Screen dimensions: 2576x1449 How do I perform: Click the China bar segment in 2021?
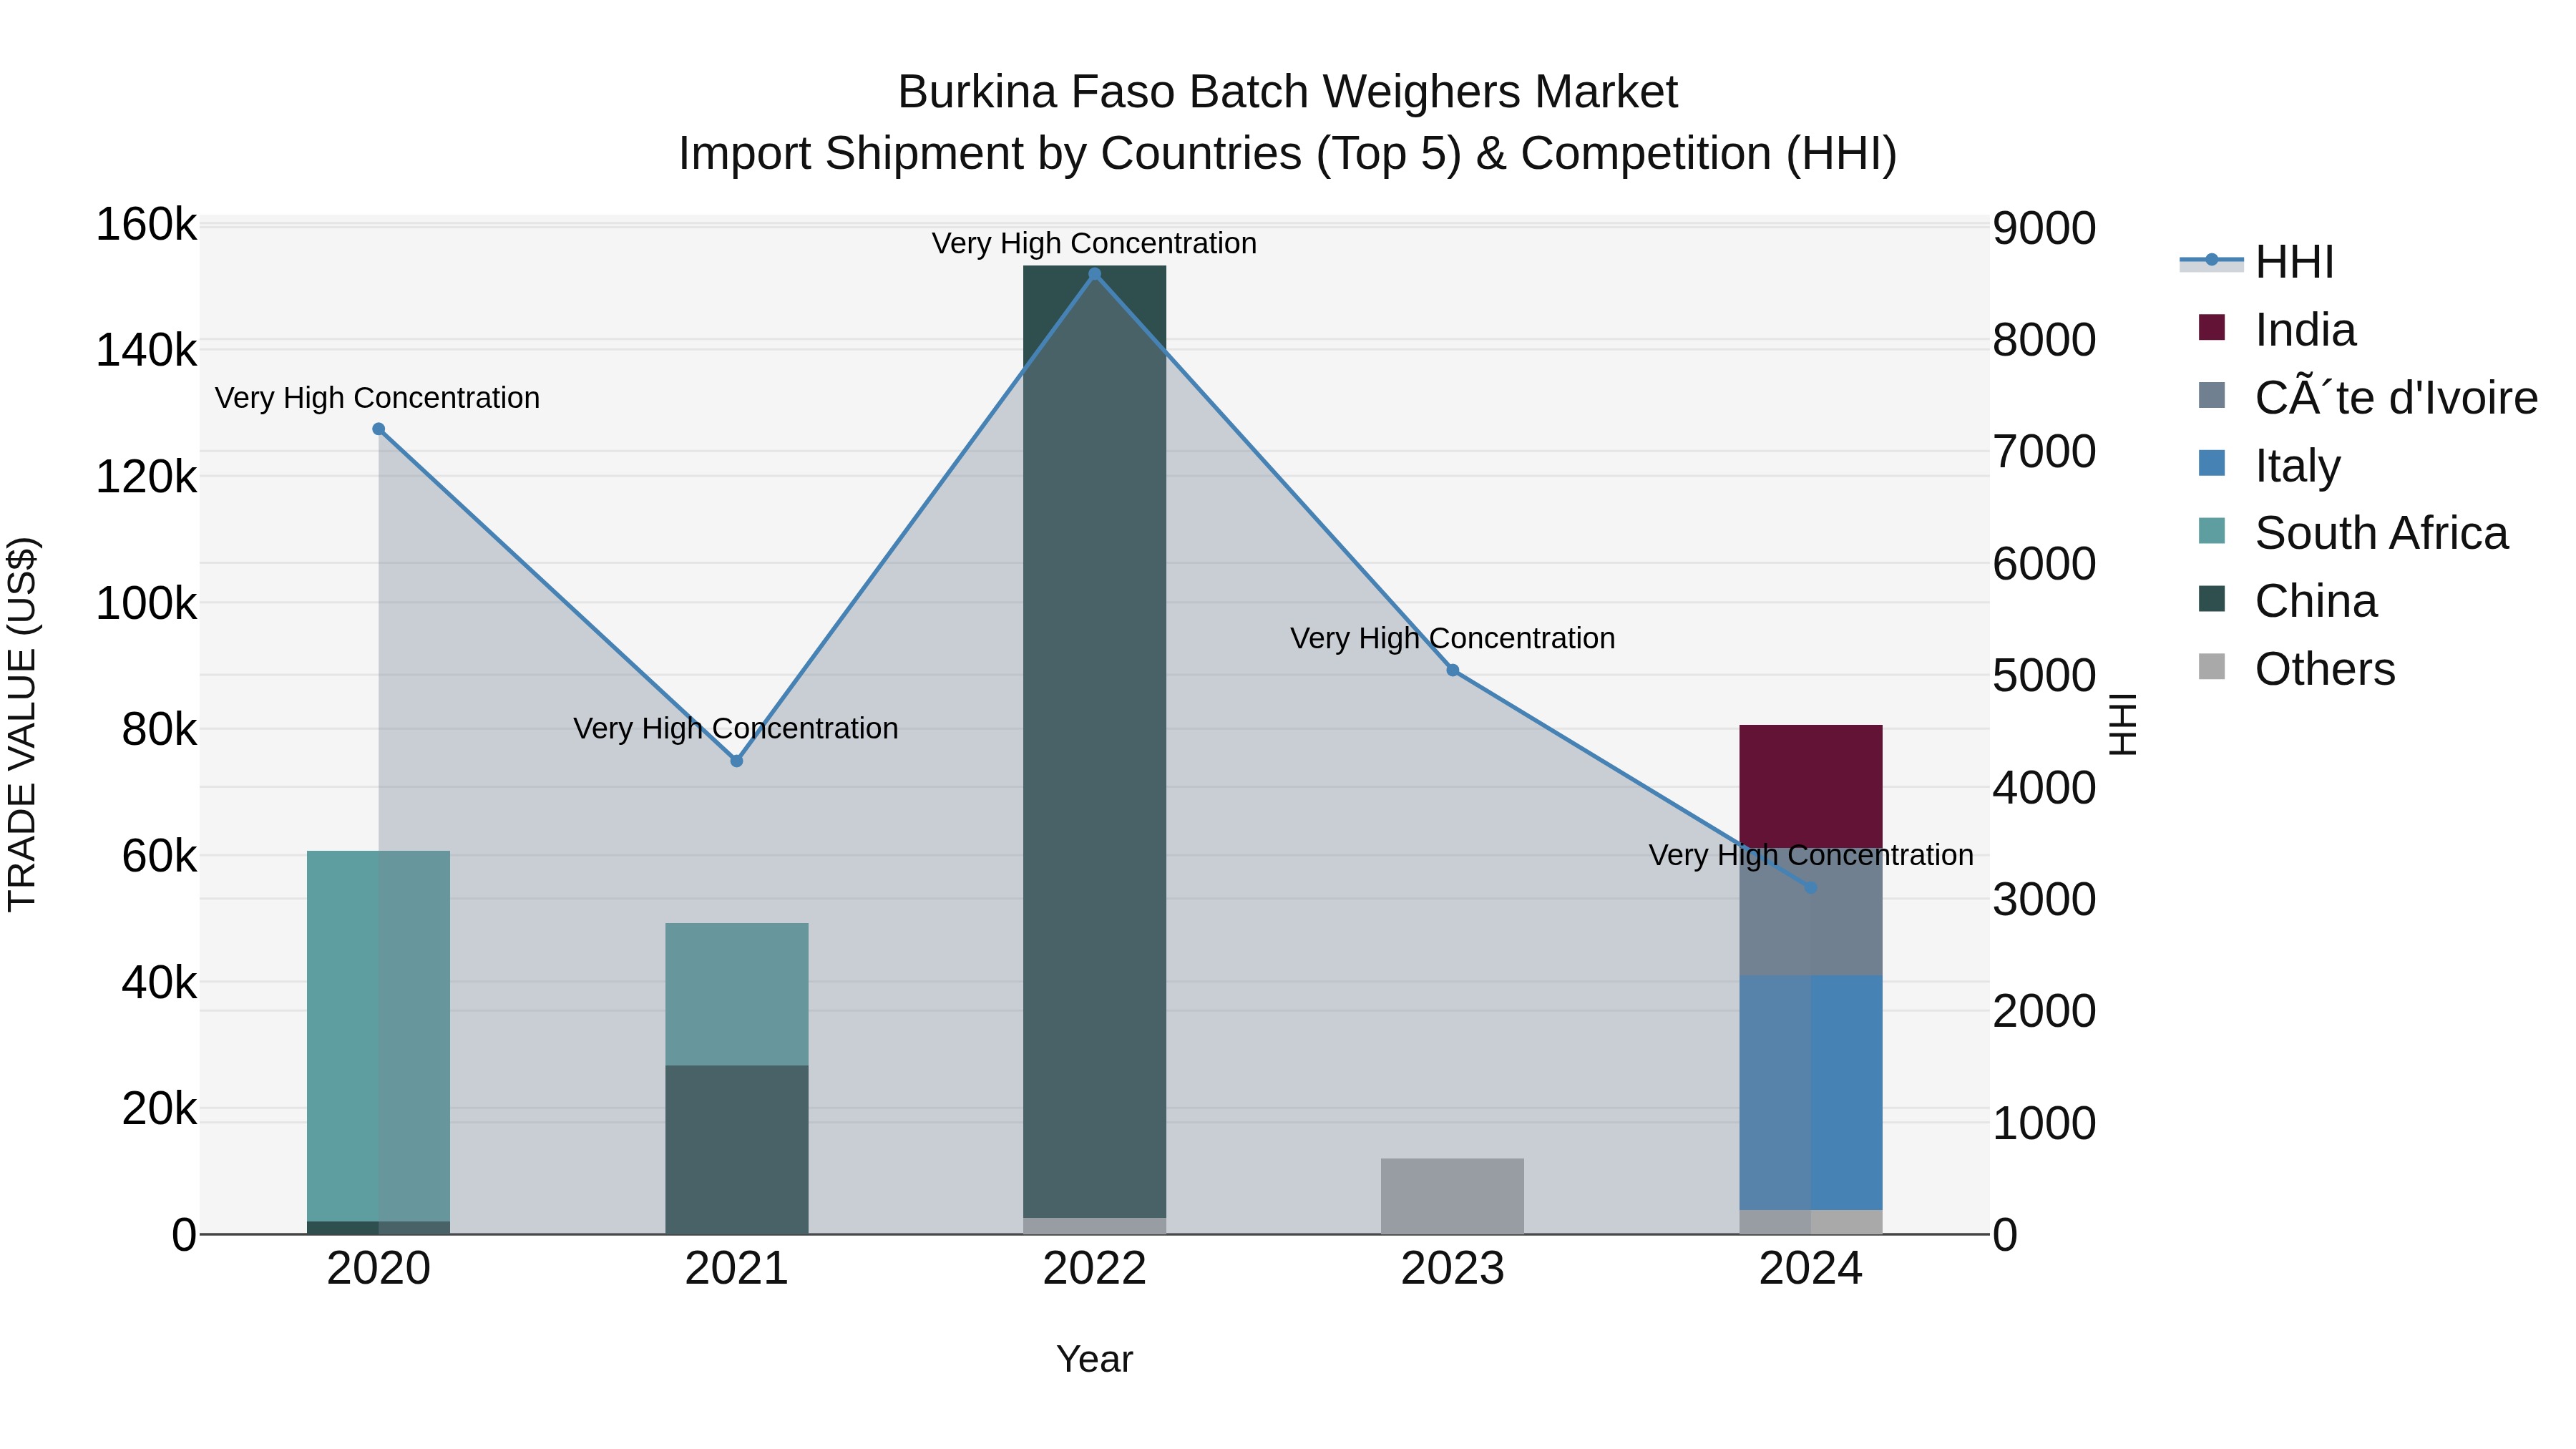pyautogui.click(x=737, y=1150)
